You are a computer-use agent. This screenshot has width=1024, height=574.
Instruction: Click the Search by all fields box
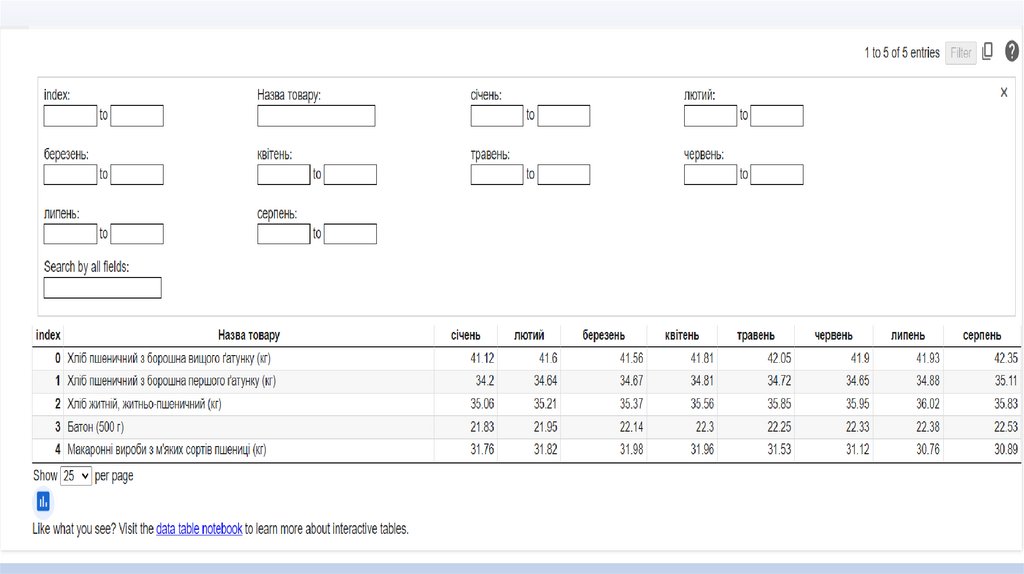click(x=102, y=288)
